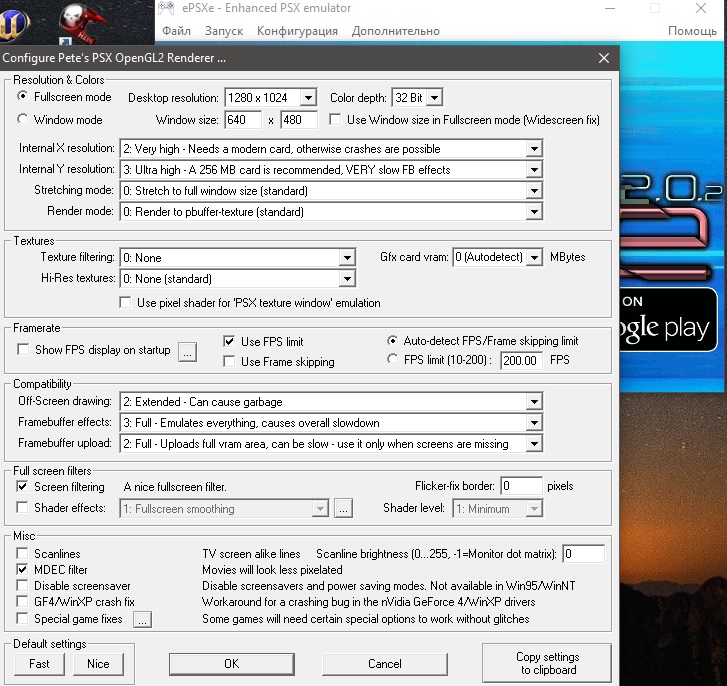Click the Window size height field
Image resolution: width=727 pixels, height=686 pixels.
[x=299, y=120]
